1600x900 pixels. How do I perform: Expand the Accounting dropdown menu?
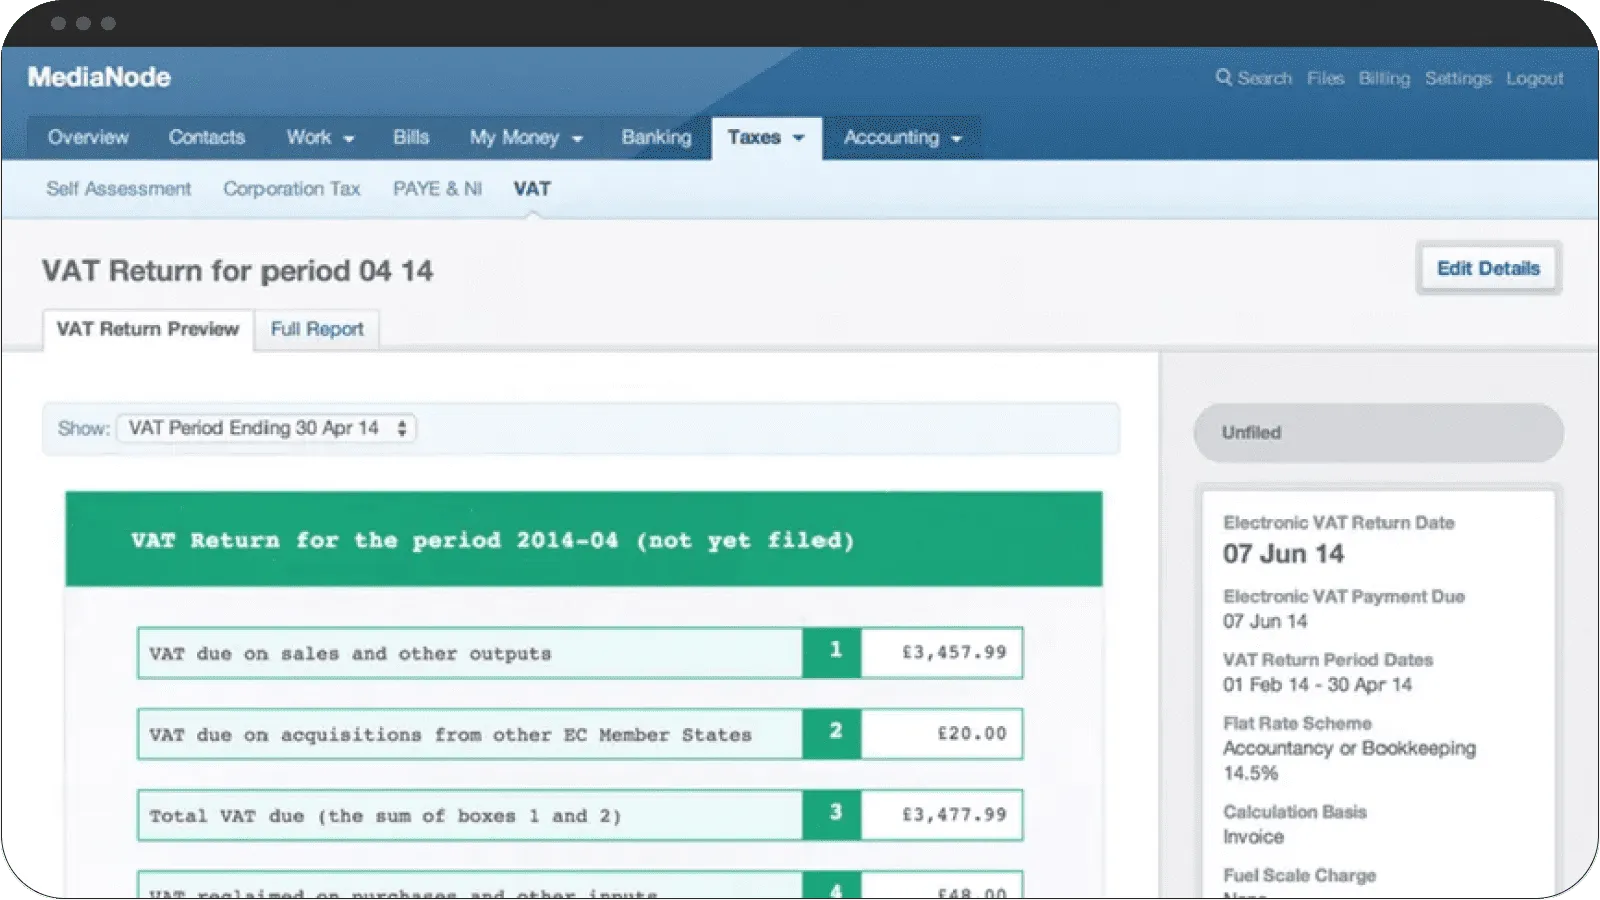[x=902, y=137]
